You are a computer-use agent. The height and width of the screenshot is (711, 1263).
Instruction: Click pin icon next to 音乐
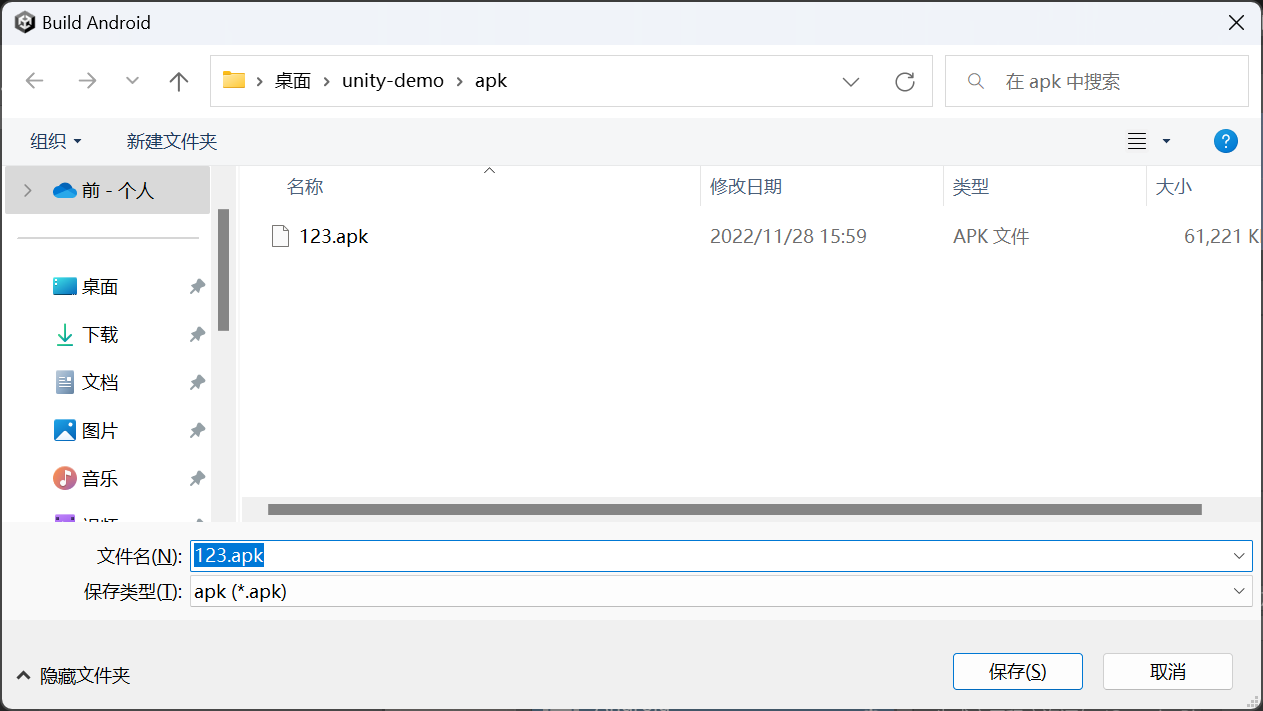pos(197,479)
